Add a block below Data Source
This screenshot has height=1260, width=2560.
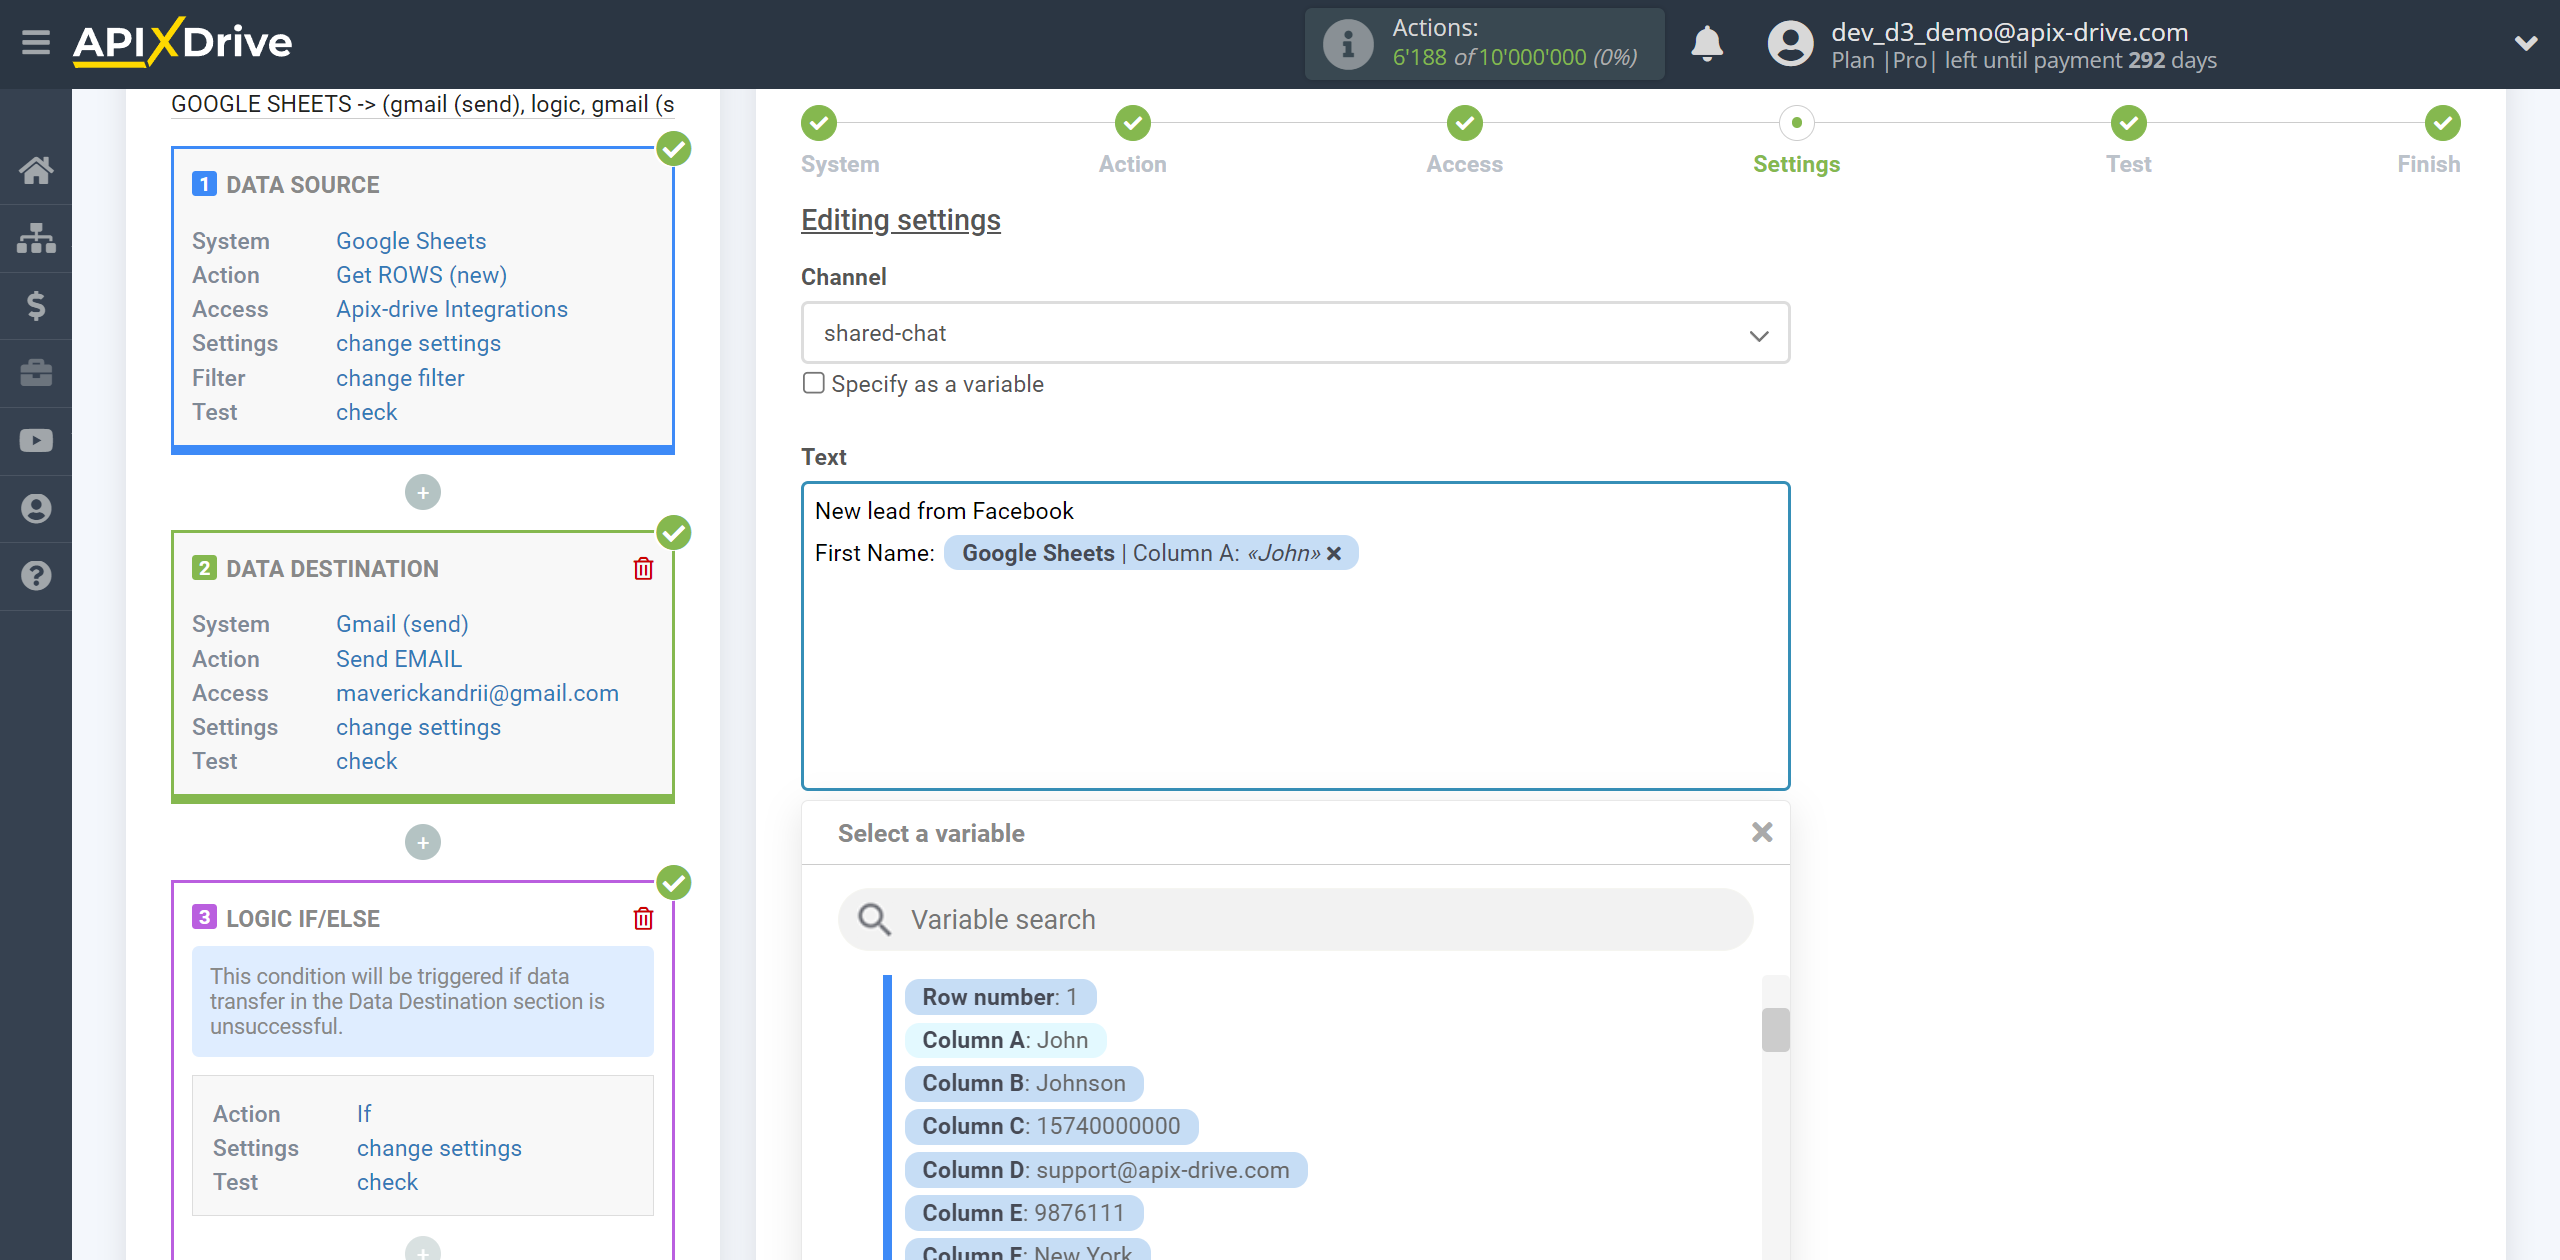click(x=423, y=492)
